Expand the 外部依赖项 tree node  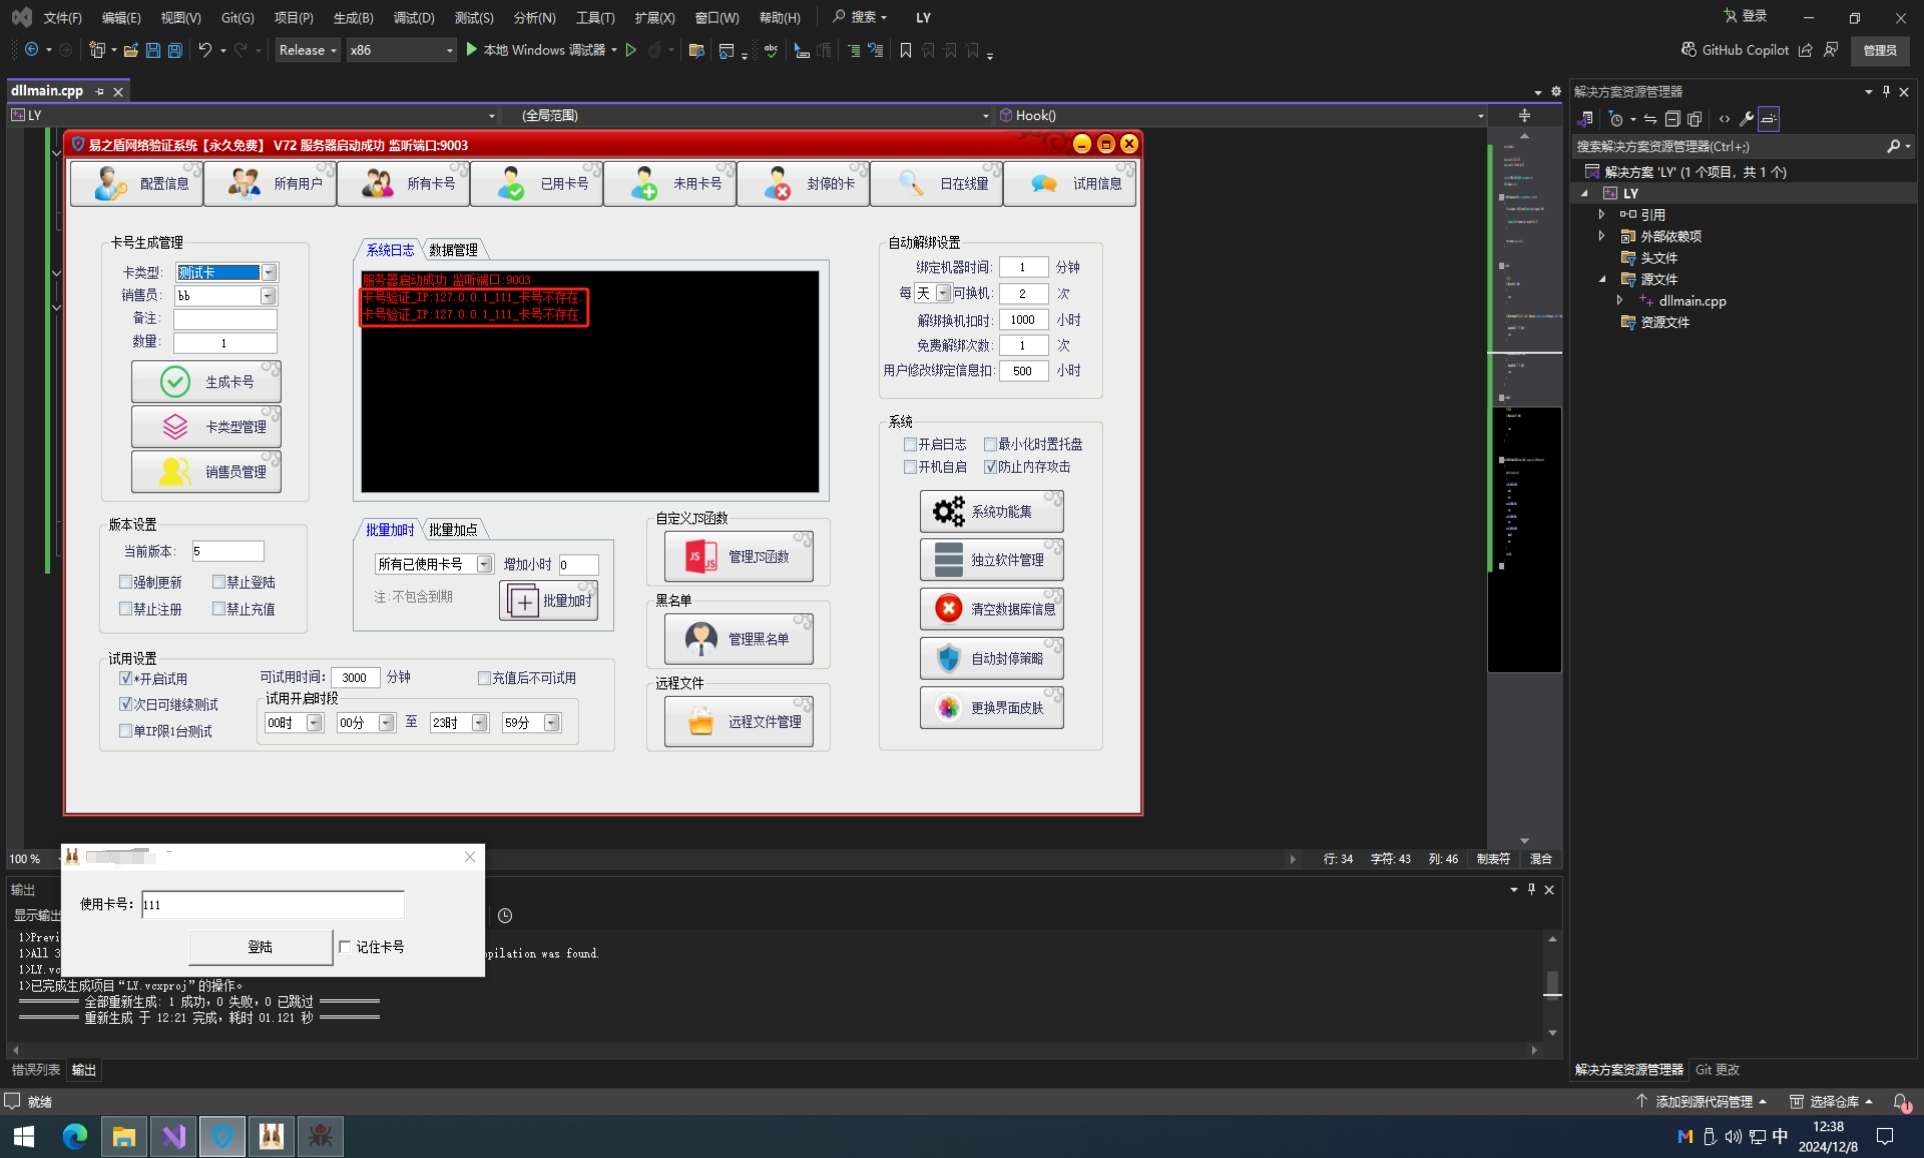click(1602, 236)
